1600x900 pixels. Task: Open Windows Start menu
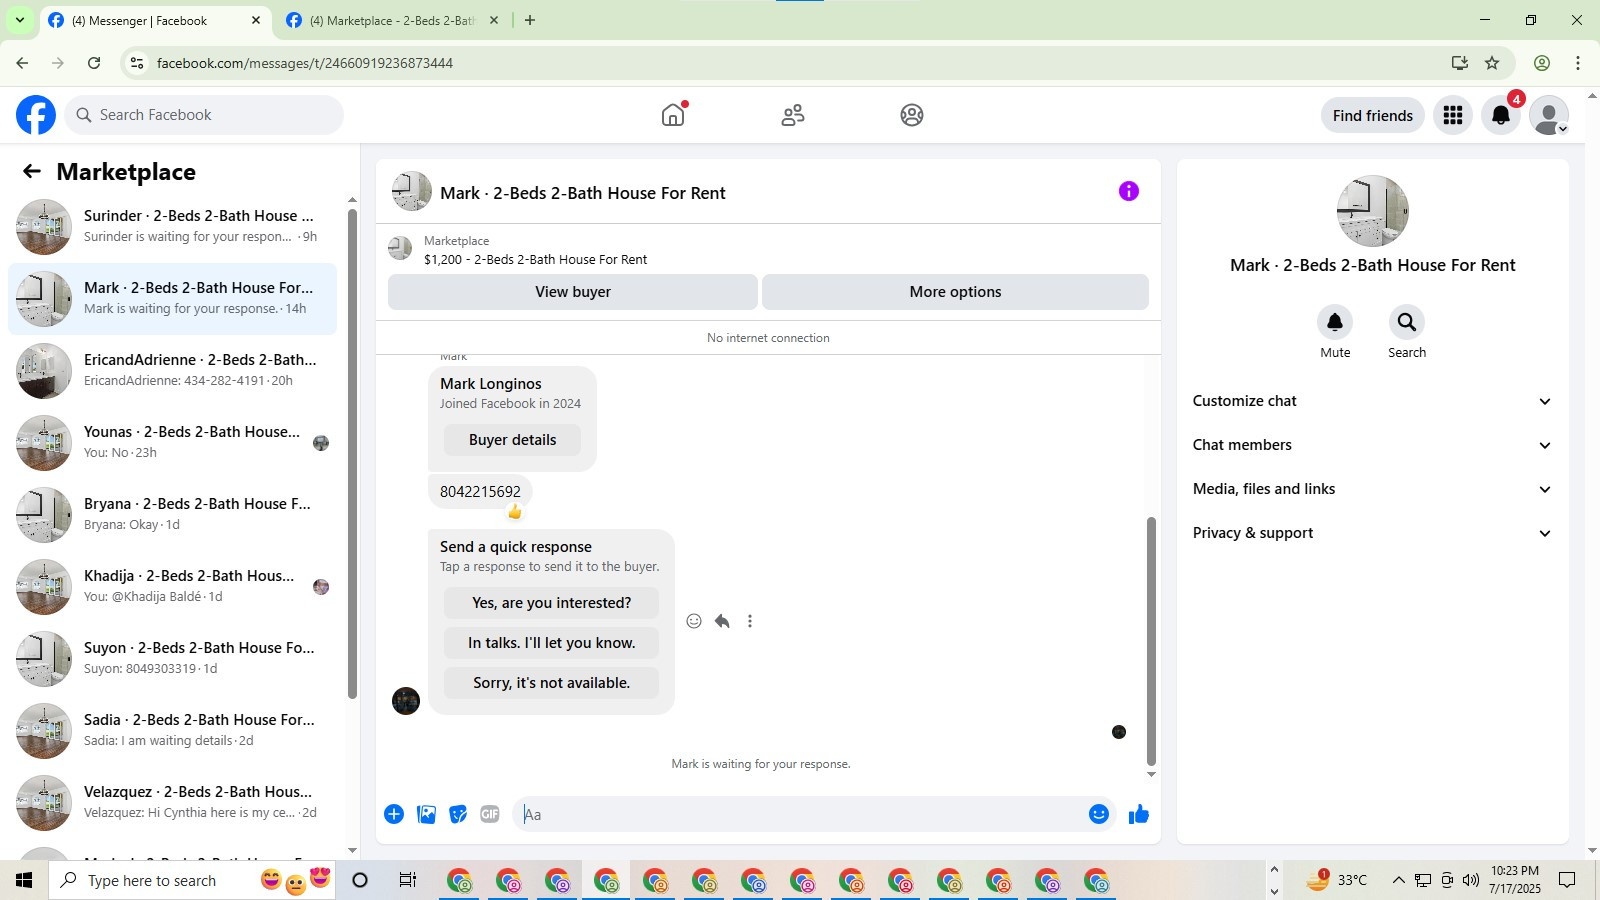click(x=24, y=880)
